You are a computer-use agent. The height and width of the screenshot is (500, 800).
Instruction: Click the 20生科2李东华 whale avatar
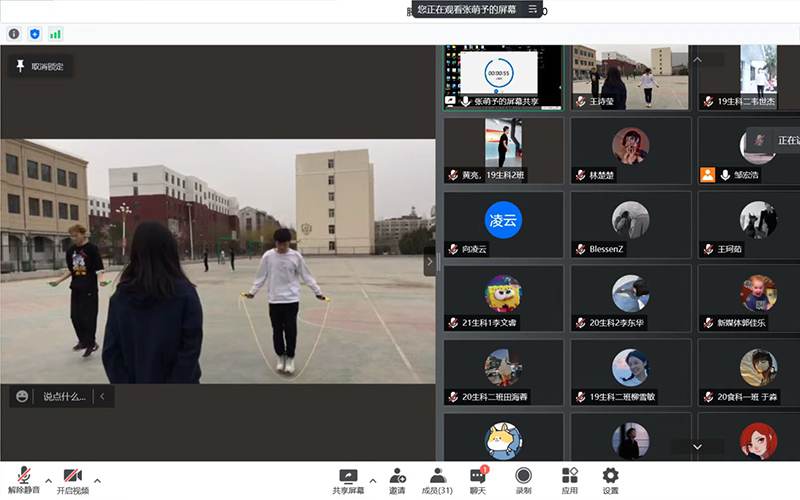[x=631, y=293]
